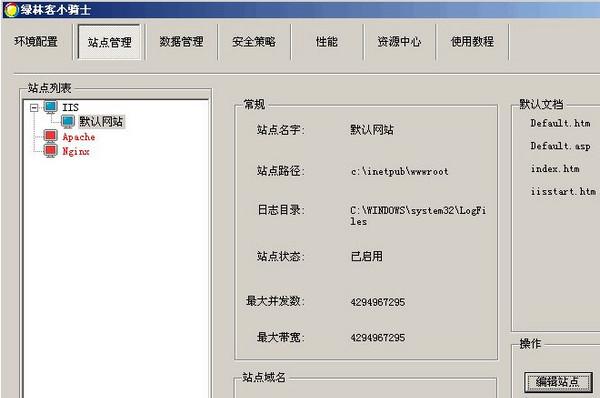
Task: Click the red Nginx server icon
Action: 51,151
